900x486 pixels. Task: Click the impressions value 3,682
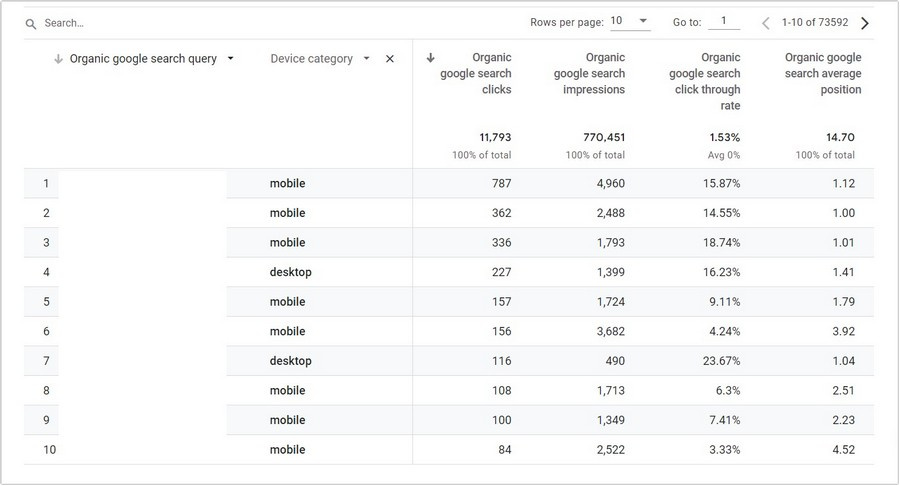point(611,331)
